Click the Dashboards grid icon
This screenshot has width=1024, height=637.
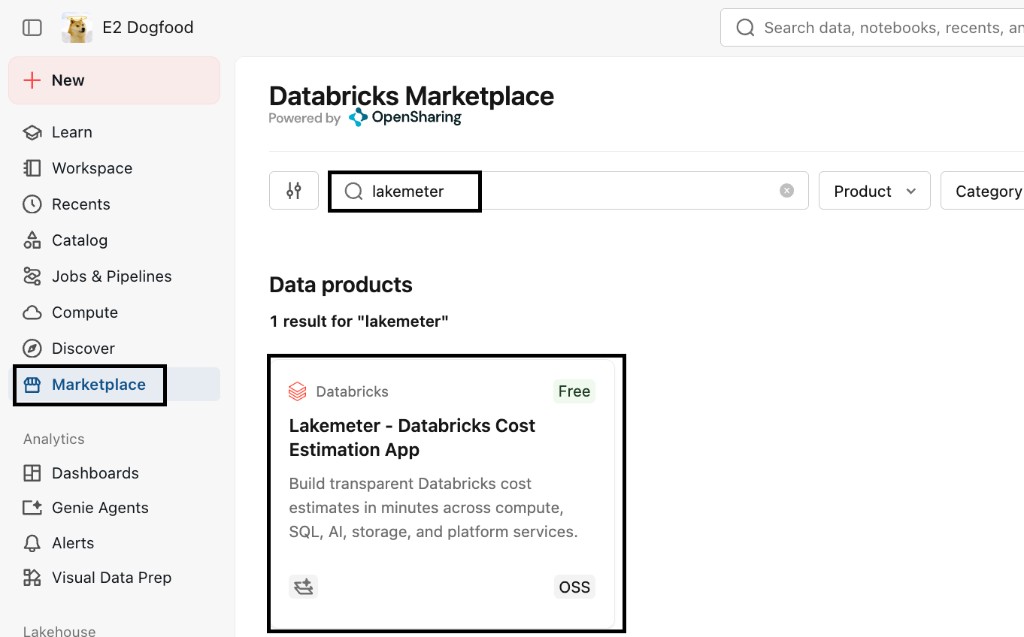32,473
